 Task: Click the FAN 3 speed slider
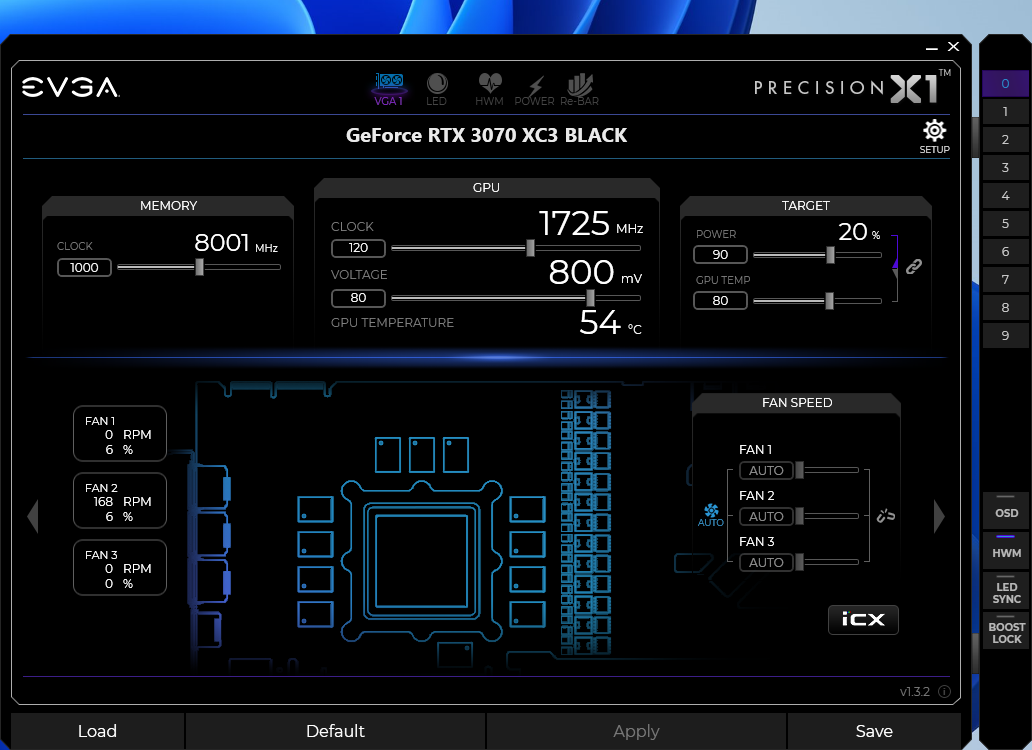coord(827,562)
